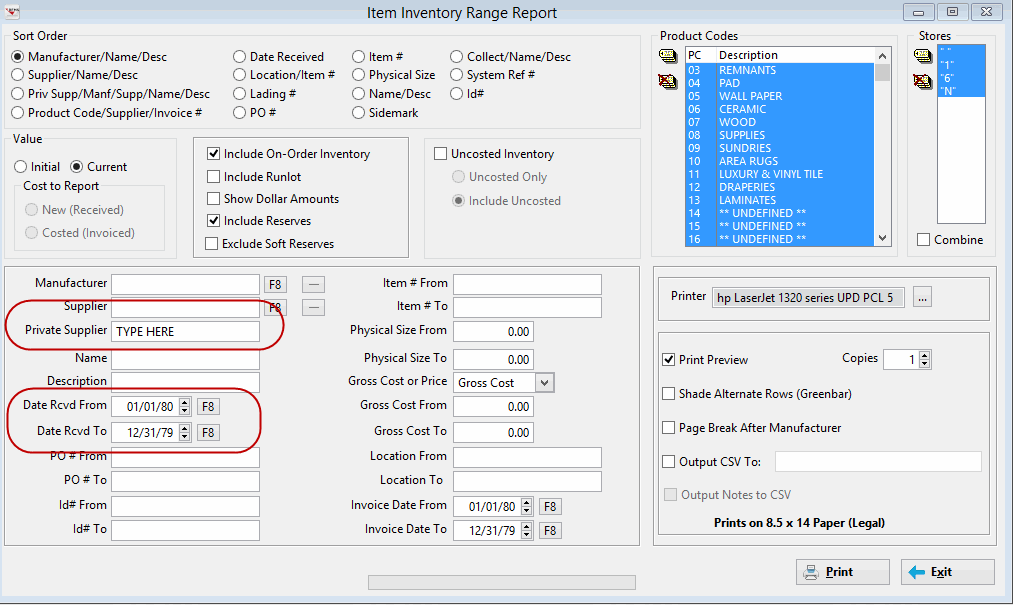Enable the Show Dollar Amounts checkbox
The image size is (1013, 605).
(213, 198)
